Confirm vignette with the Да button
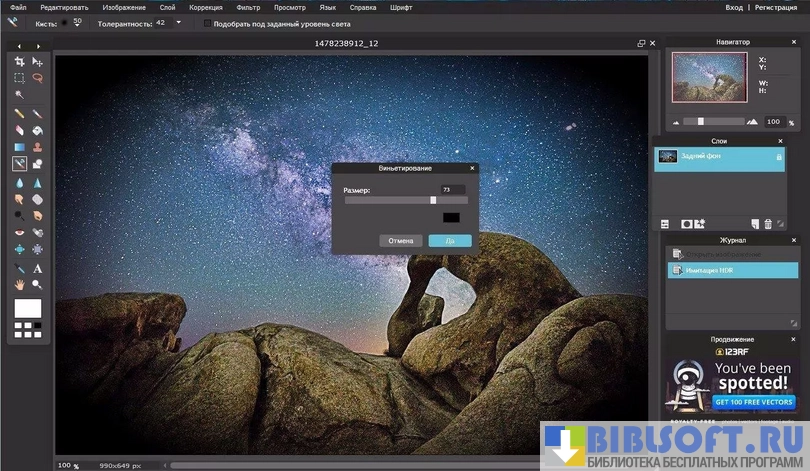Screen dimensions: 810x471 449,241
